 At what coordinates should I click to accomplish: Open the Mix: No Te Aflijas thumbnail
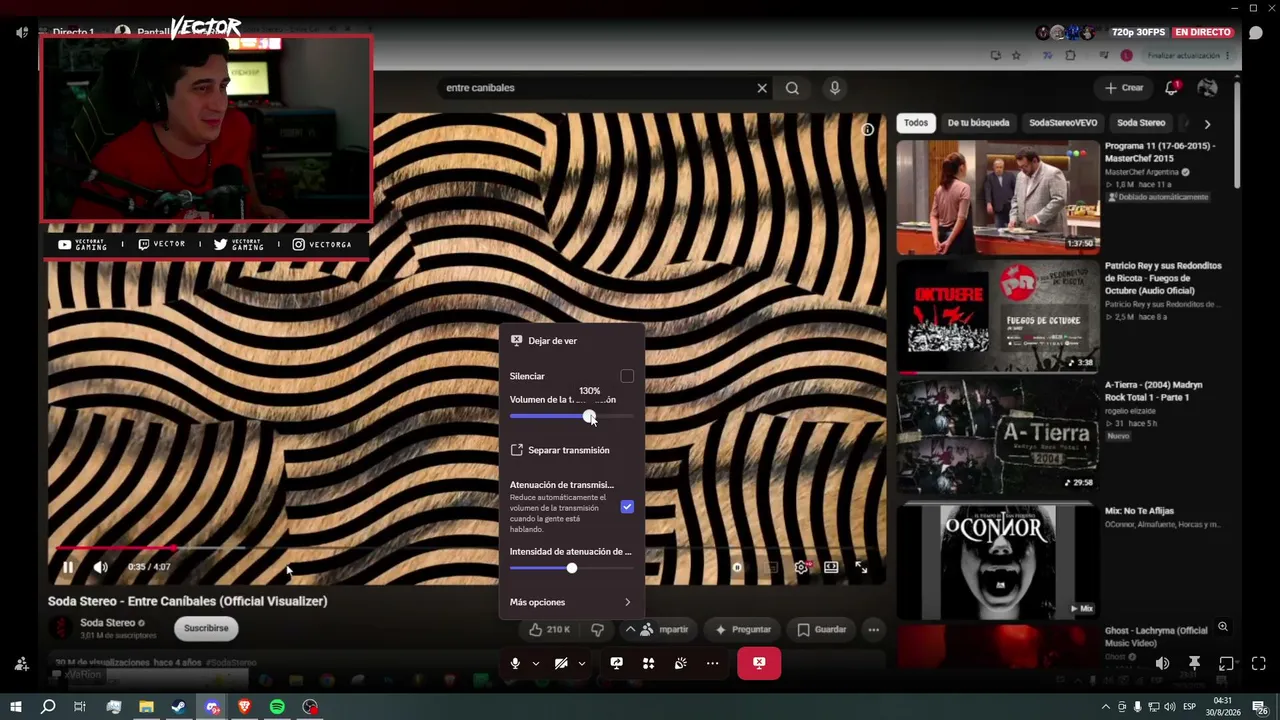pyautogui.click(x=998, y=561)
